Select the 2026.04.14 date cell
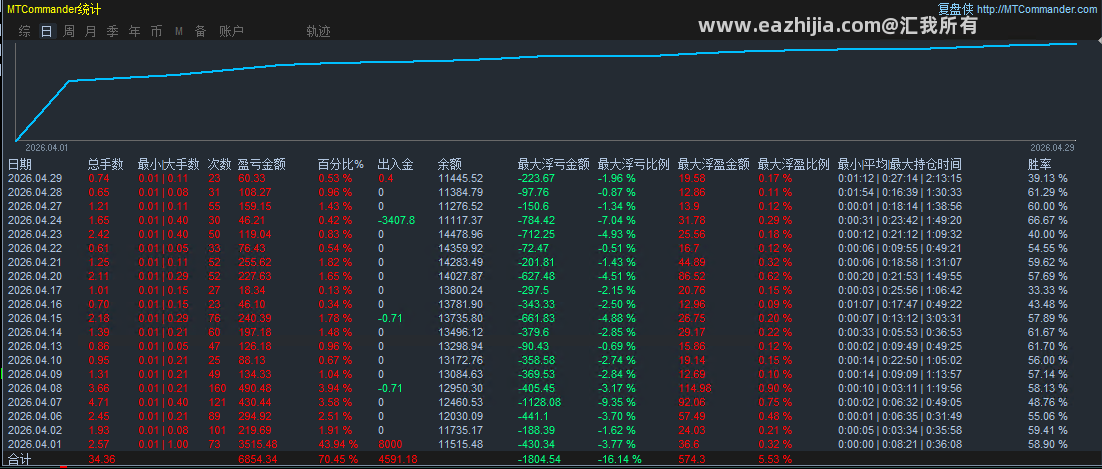The width and height of the screenshot is (1102, 469). coord(35,332)
